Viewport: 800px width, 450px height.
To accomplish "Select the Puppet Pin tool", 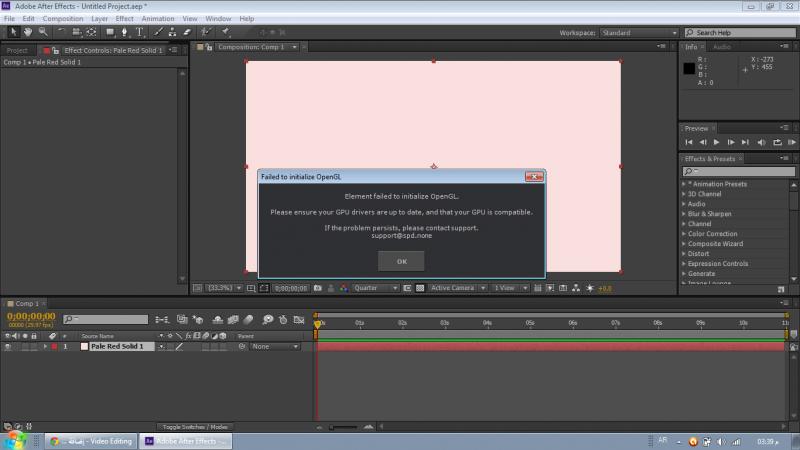I will (225, 32).
